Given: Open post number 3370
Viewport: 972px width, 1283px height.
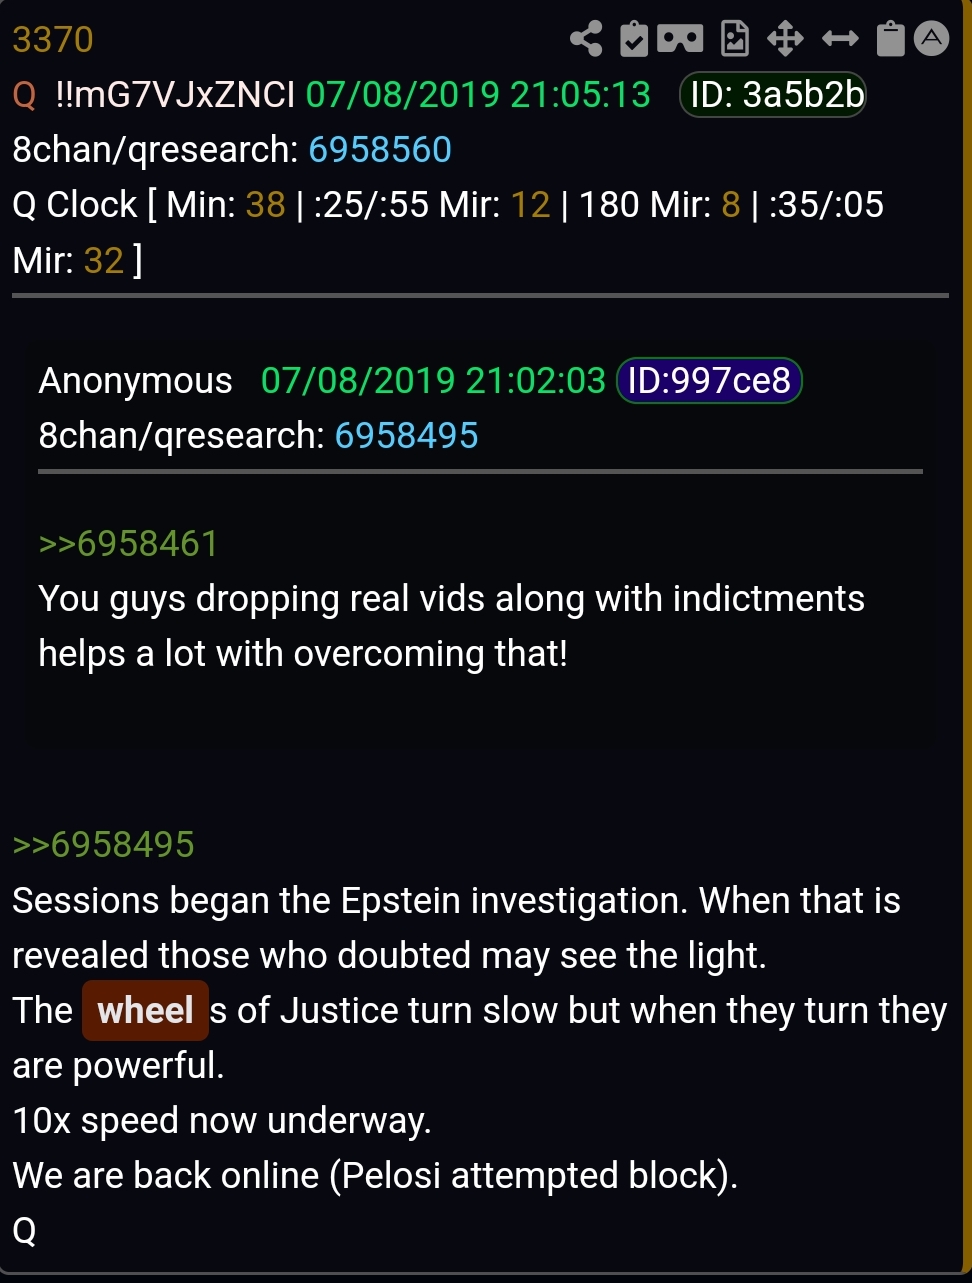Looking at the screenshot, I should (53, 39).
